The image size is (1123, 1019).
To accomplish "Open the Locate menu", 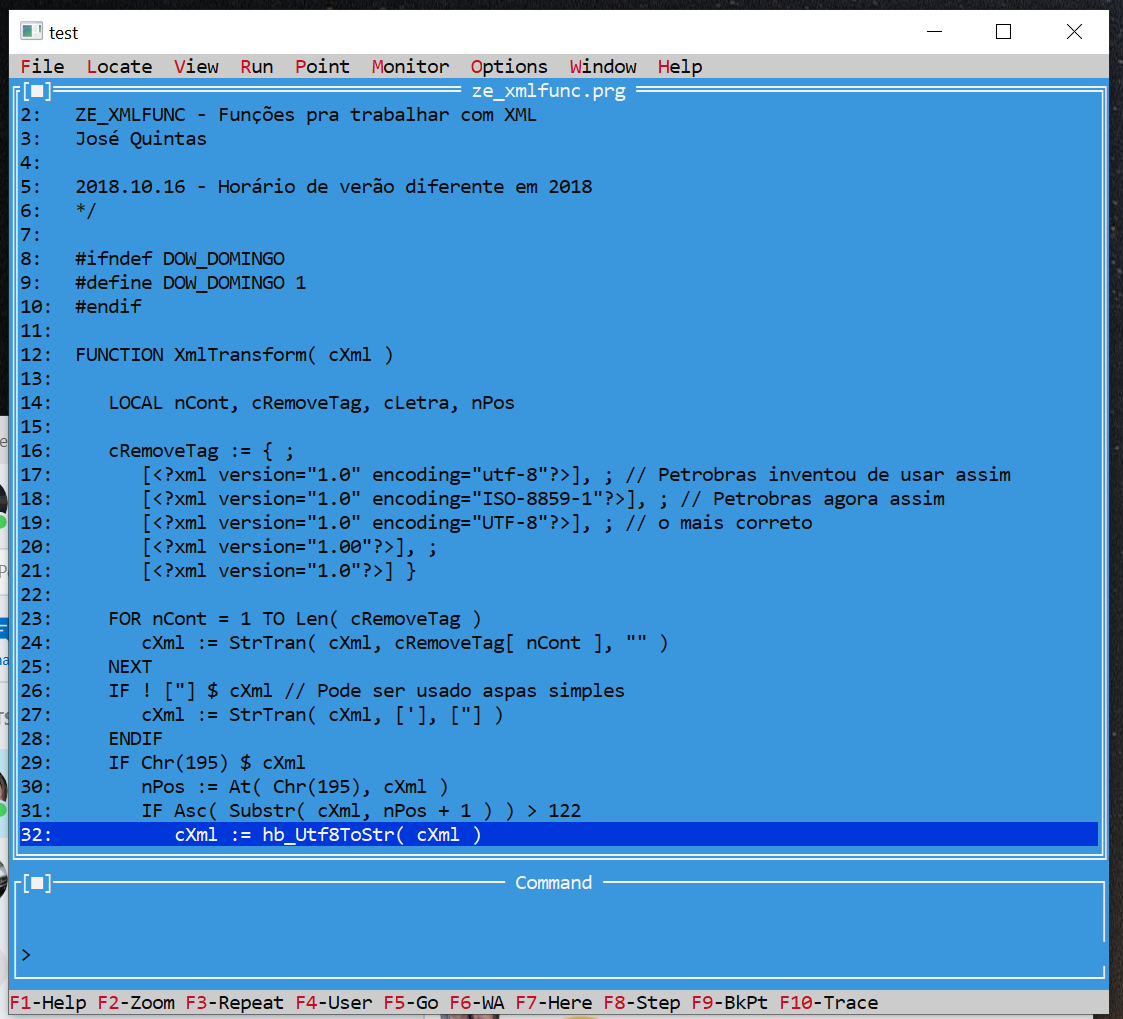I will (x=119, y=67).
